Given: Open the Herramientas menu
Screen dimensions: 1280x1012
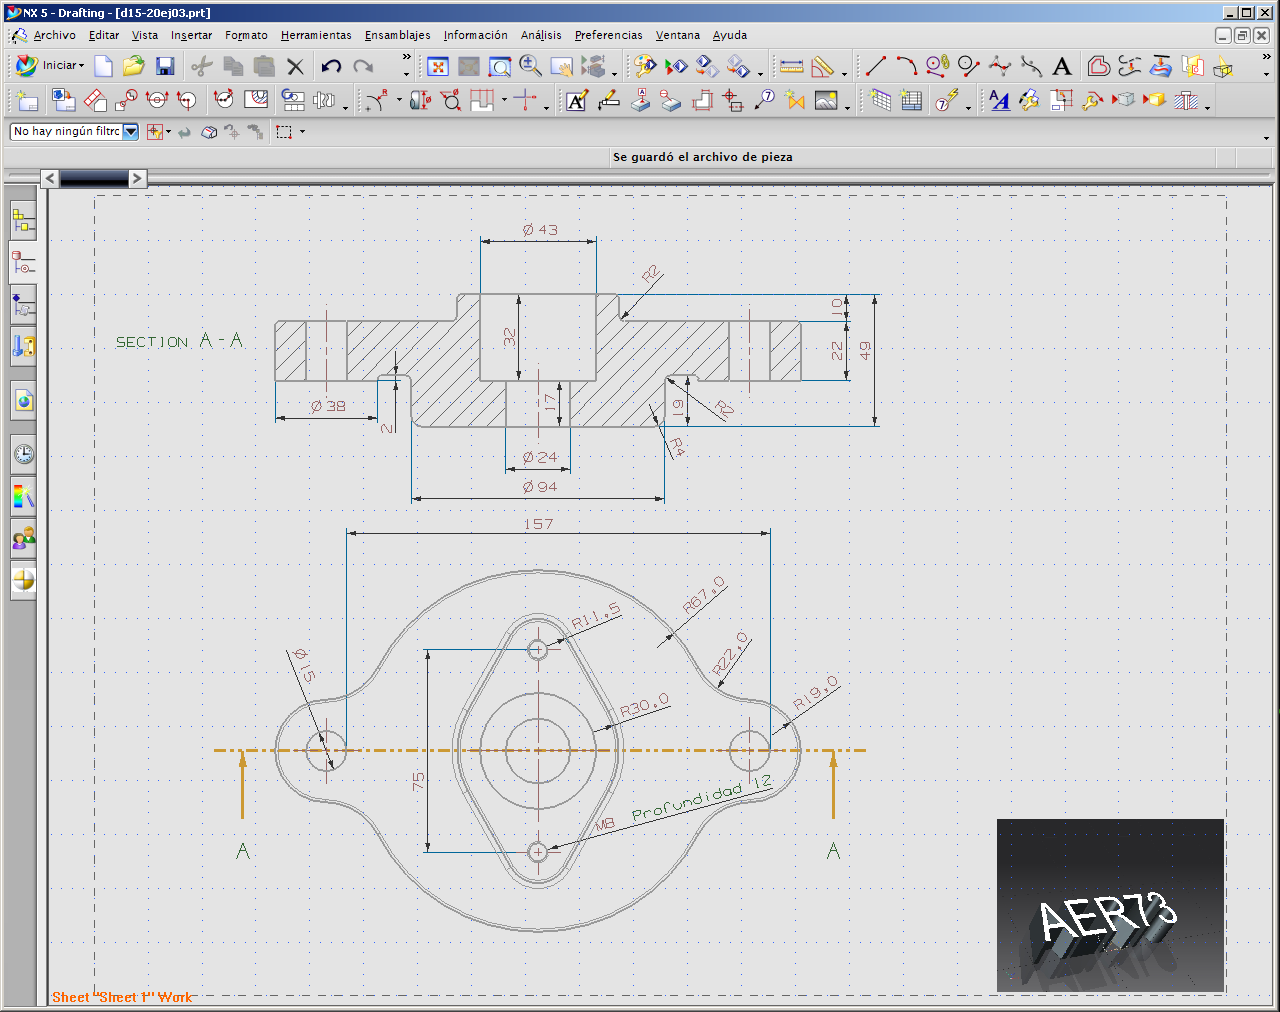Looking at the screenshot, I should (x=316, y=35).
